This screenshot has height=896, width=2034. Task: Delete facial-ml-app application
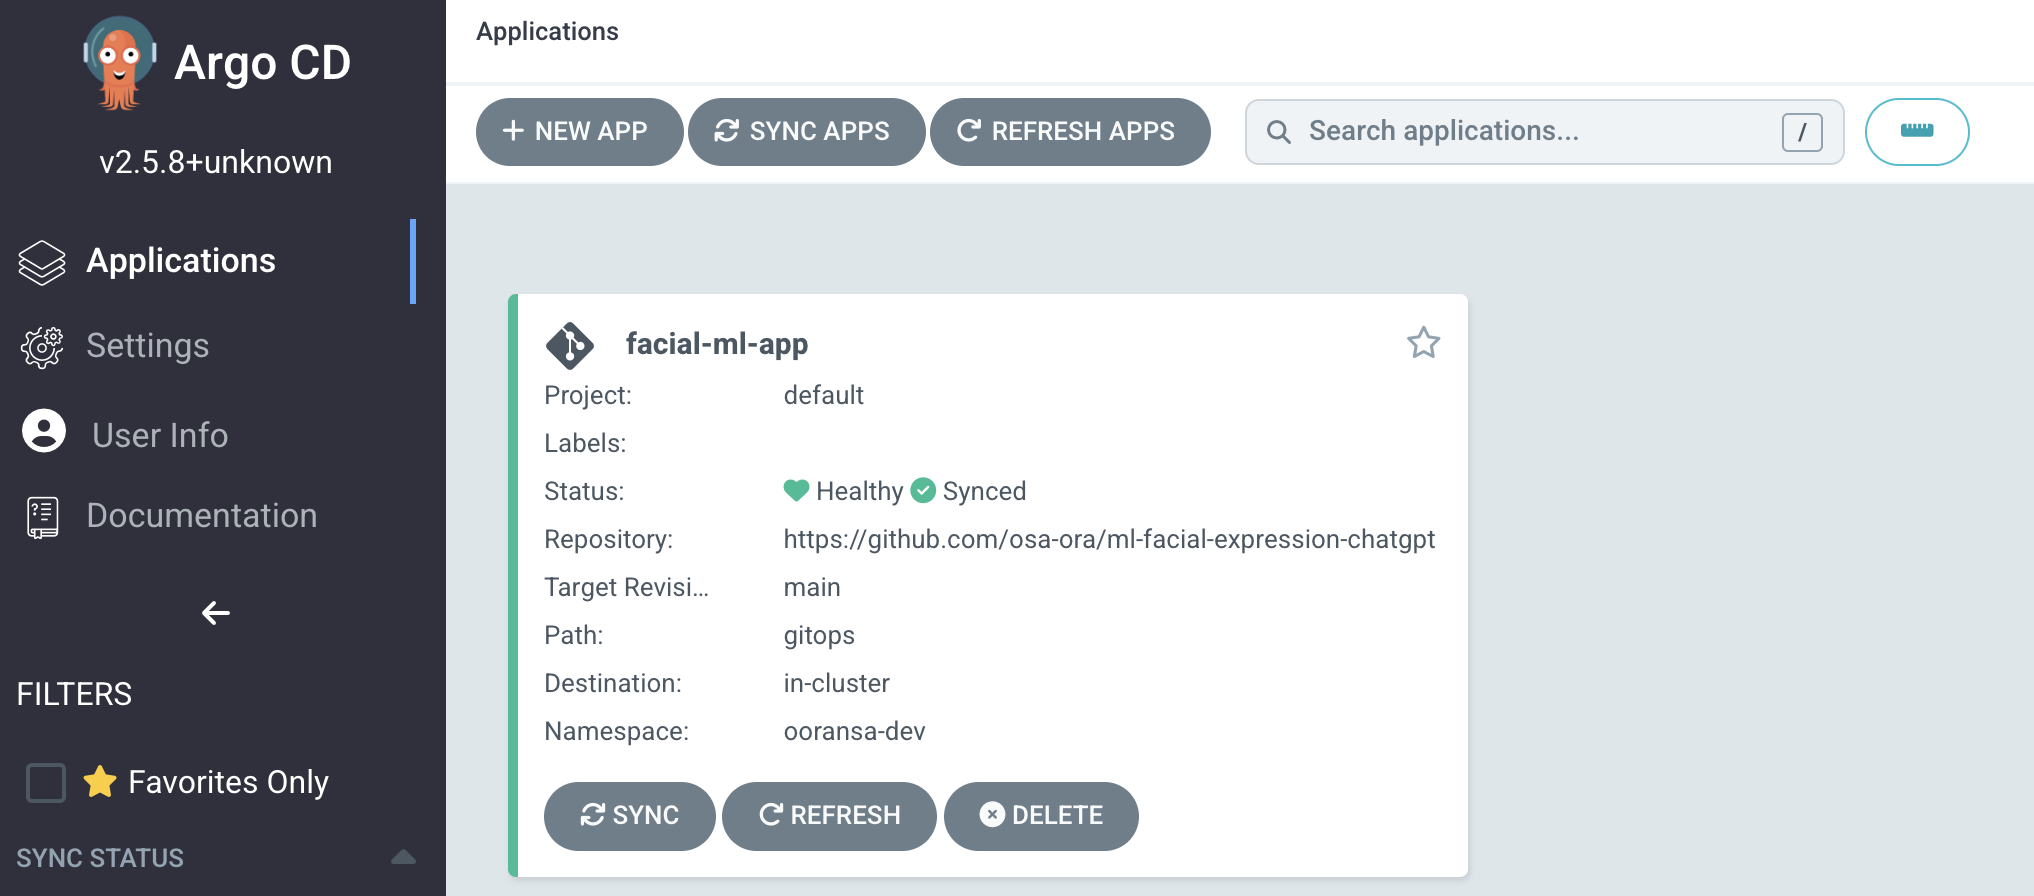(x=1041, y=815)
